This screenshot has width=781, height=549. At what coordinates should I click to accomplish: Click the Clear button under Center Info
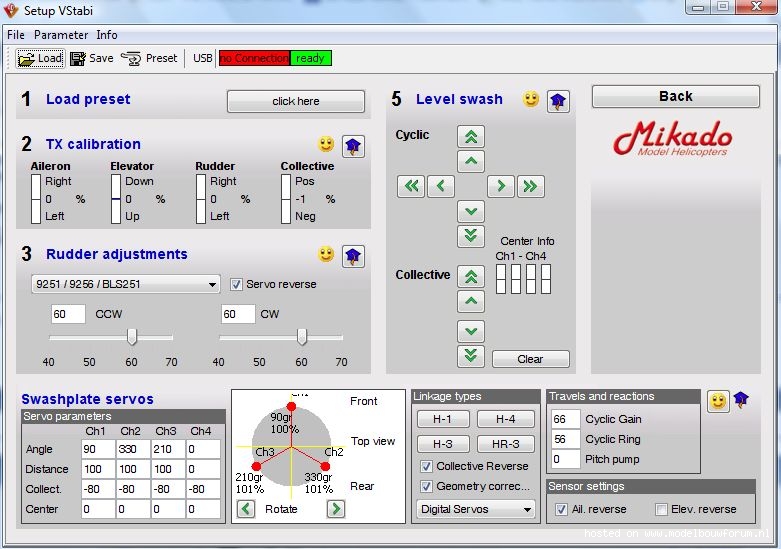(x=530, y=359)
